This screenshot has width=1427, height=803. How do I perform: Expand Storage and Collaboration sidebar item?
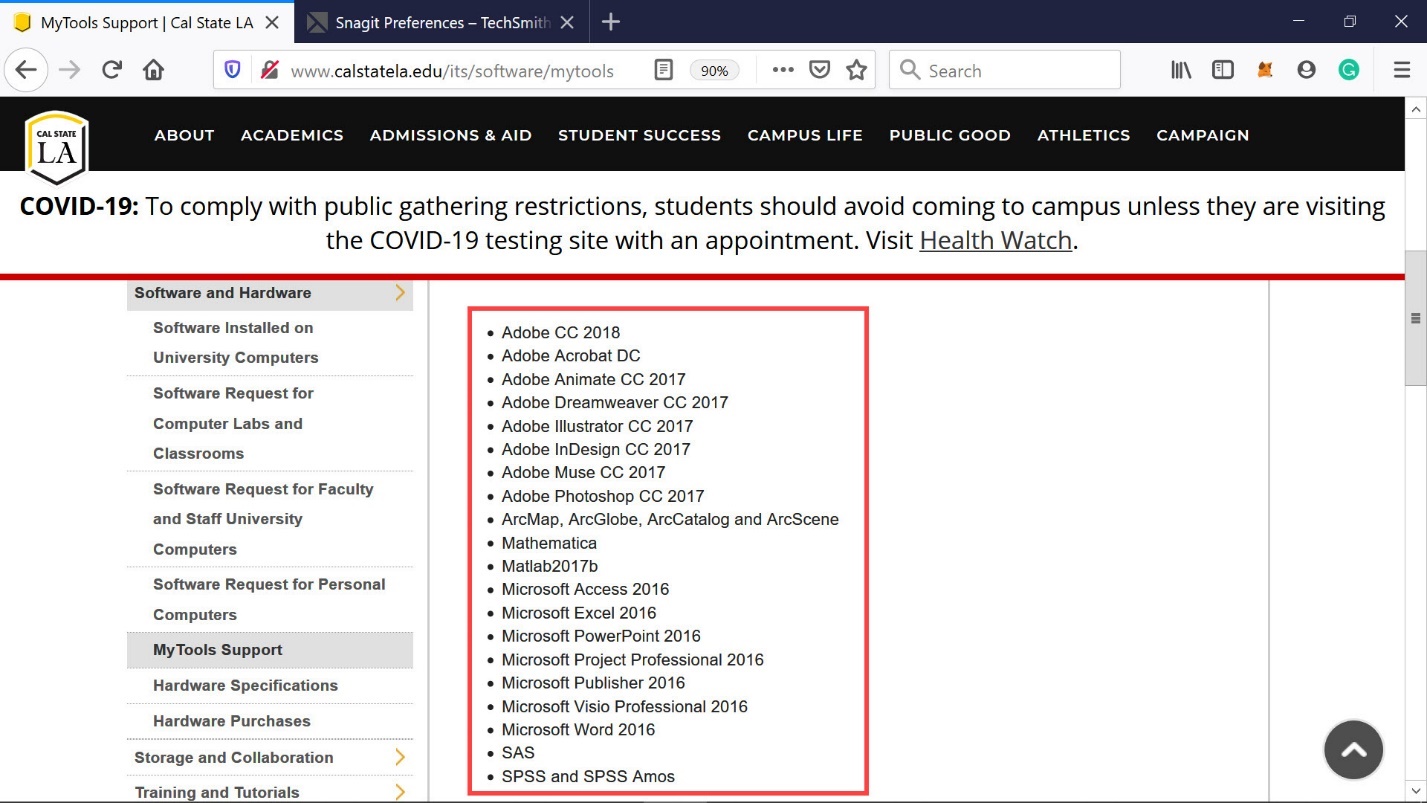coord(400,757)
